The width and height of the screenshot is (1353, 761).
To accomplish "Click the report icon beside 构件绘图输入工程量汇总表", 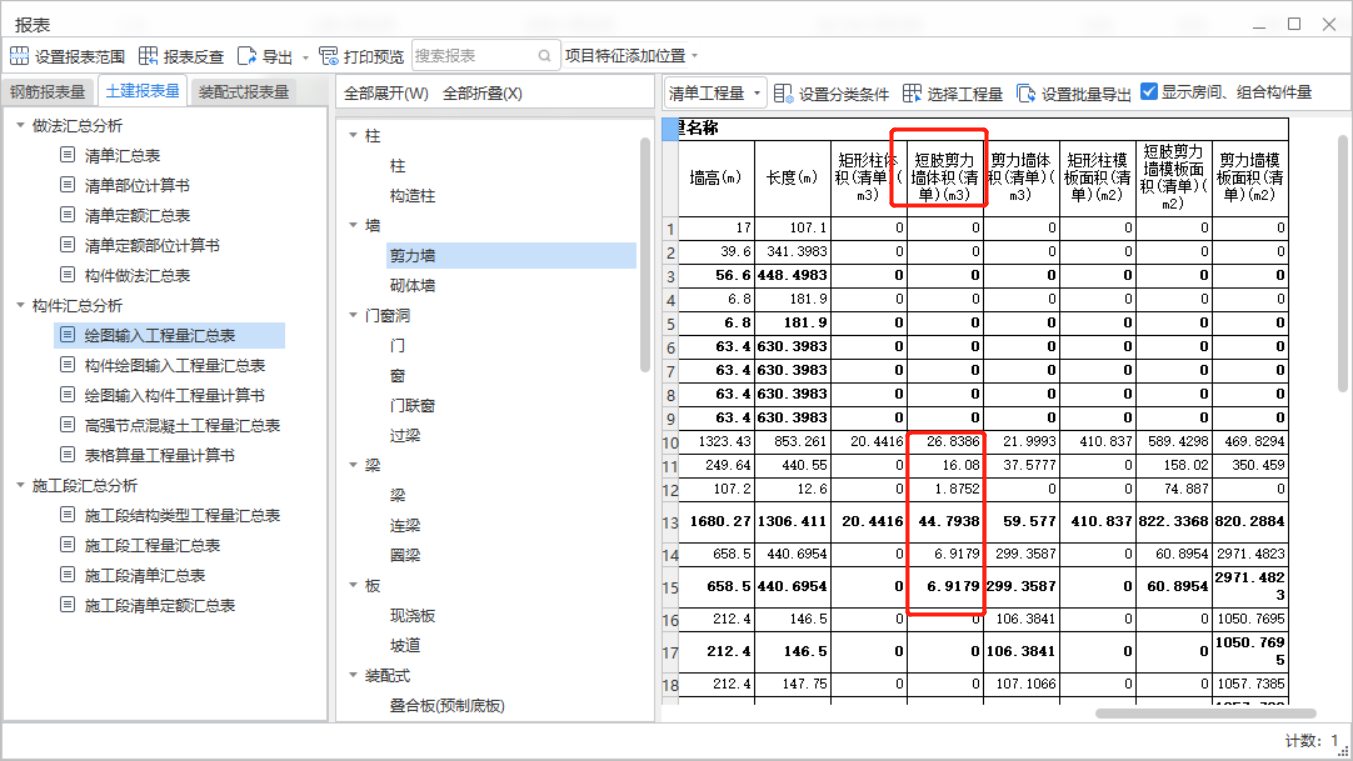I will tap(67, 365).
